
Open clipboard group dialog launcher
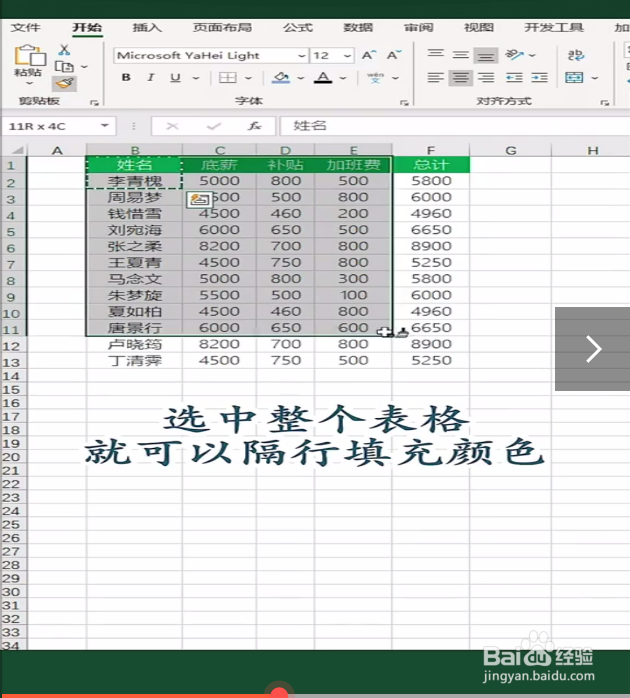click(x=94, y=102)
